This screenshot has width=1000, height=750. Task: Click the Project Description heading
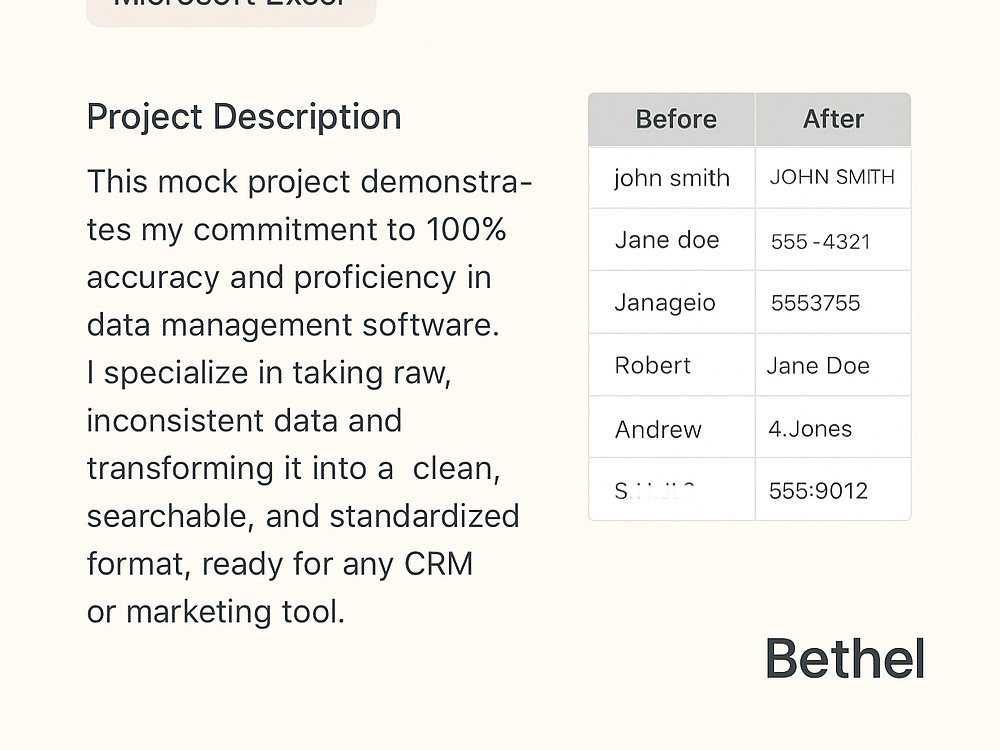(244, 117)
